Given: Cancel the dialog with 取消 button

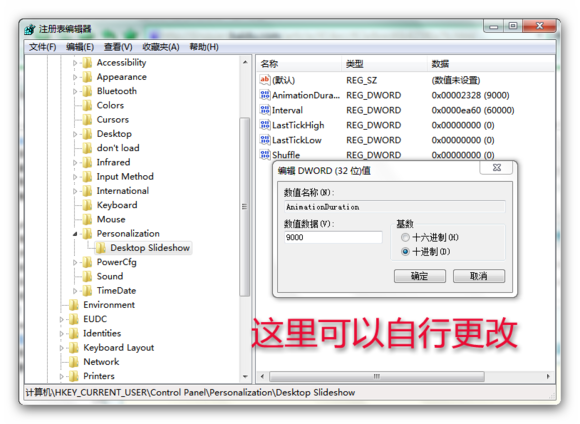Looking at the screenshot, I should pyautogui.click(x=479, y=276).
